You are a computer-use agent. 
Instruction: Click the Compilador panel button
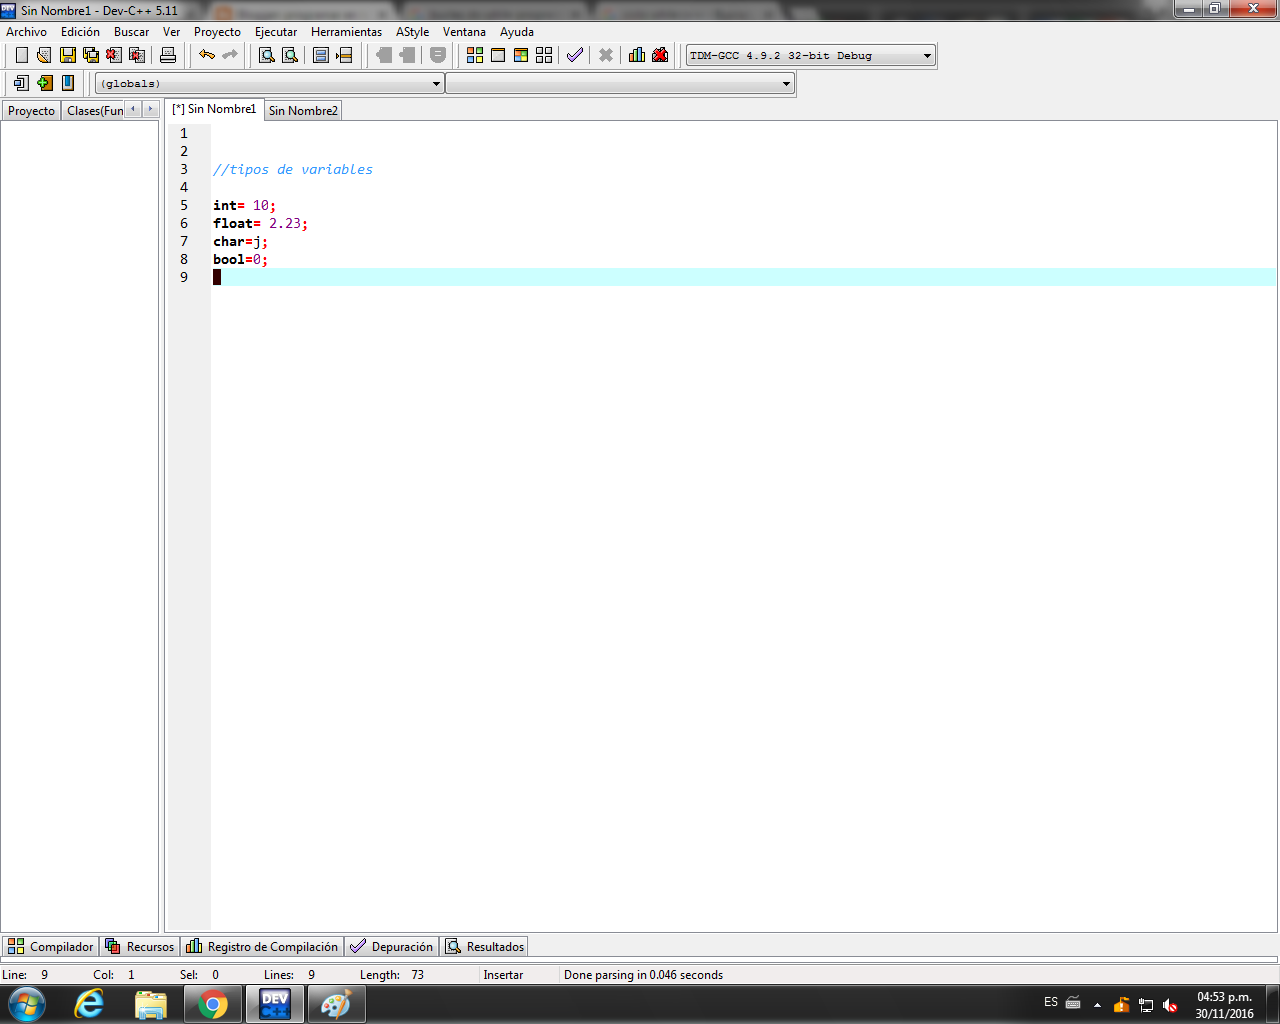(50, 946)
